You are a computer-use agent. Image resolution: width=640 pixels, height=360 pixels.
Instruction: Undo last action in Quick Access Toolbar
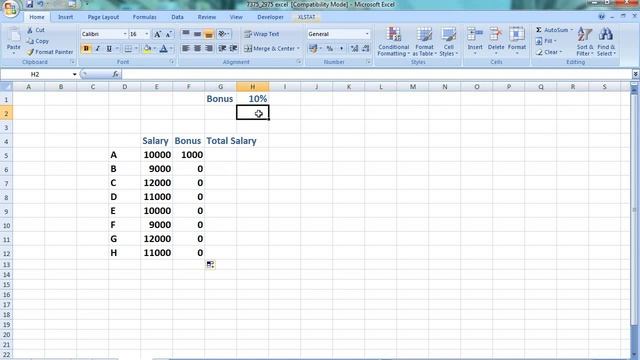pos(40,4)
